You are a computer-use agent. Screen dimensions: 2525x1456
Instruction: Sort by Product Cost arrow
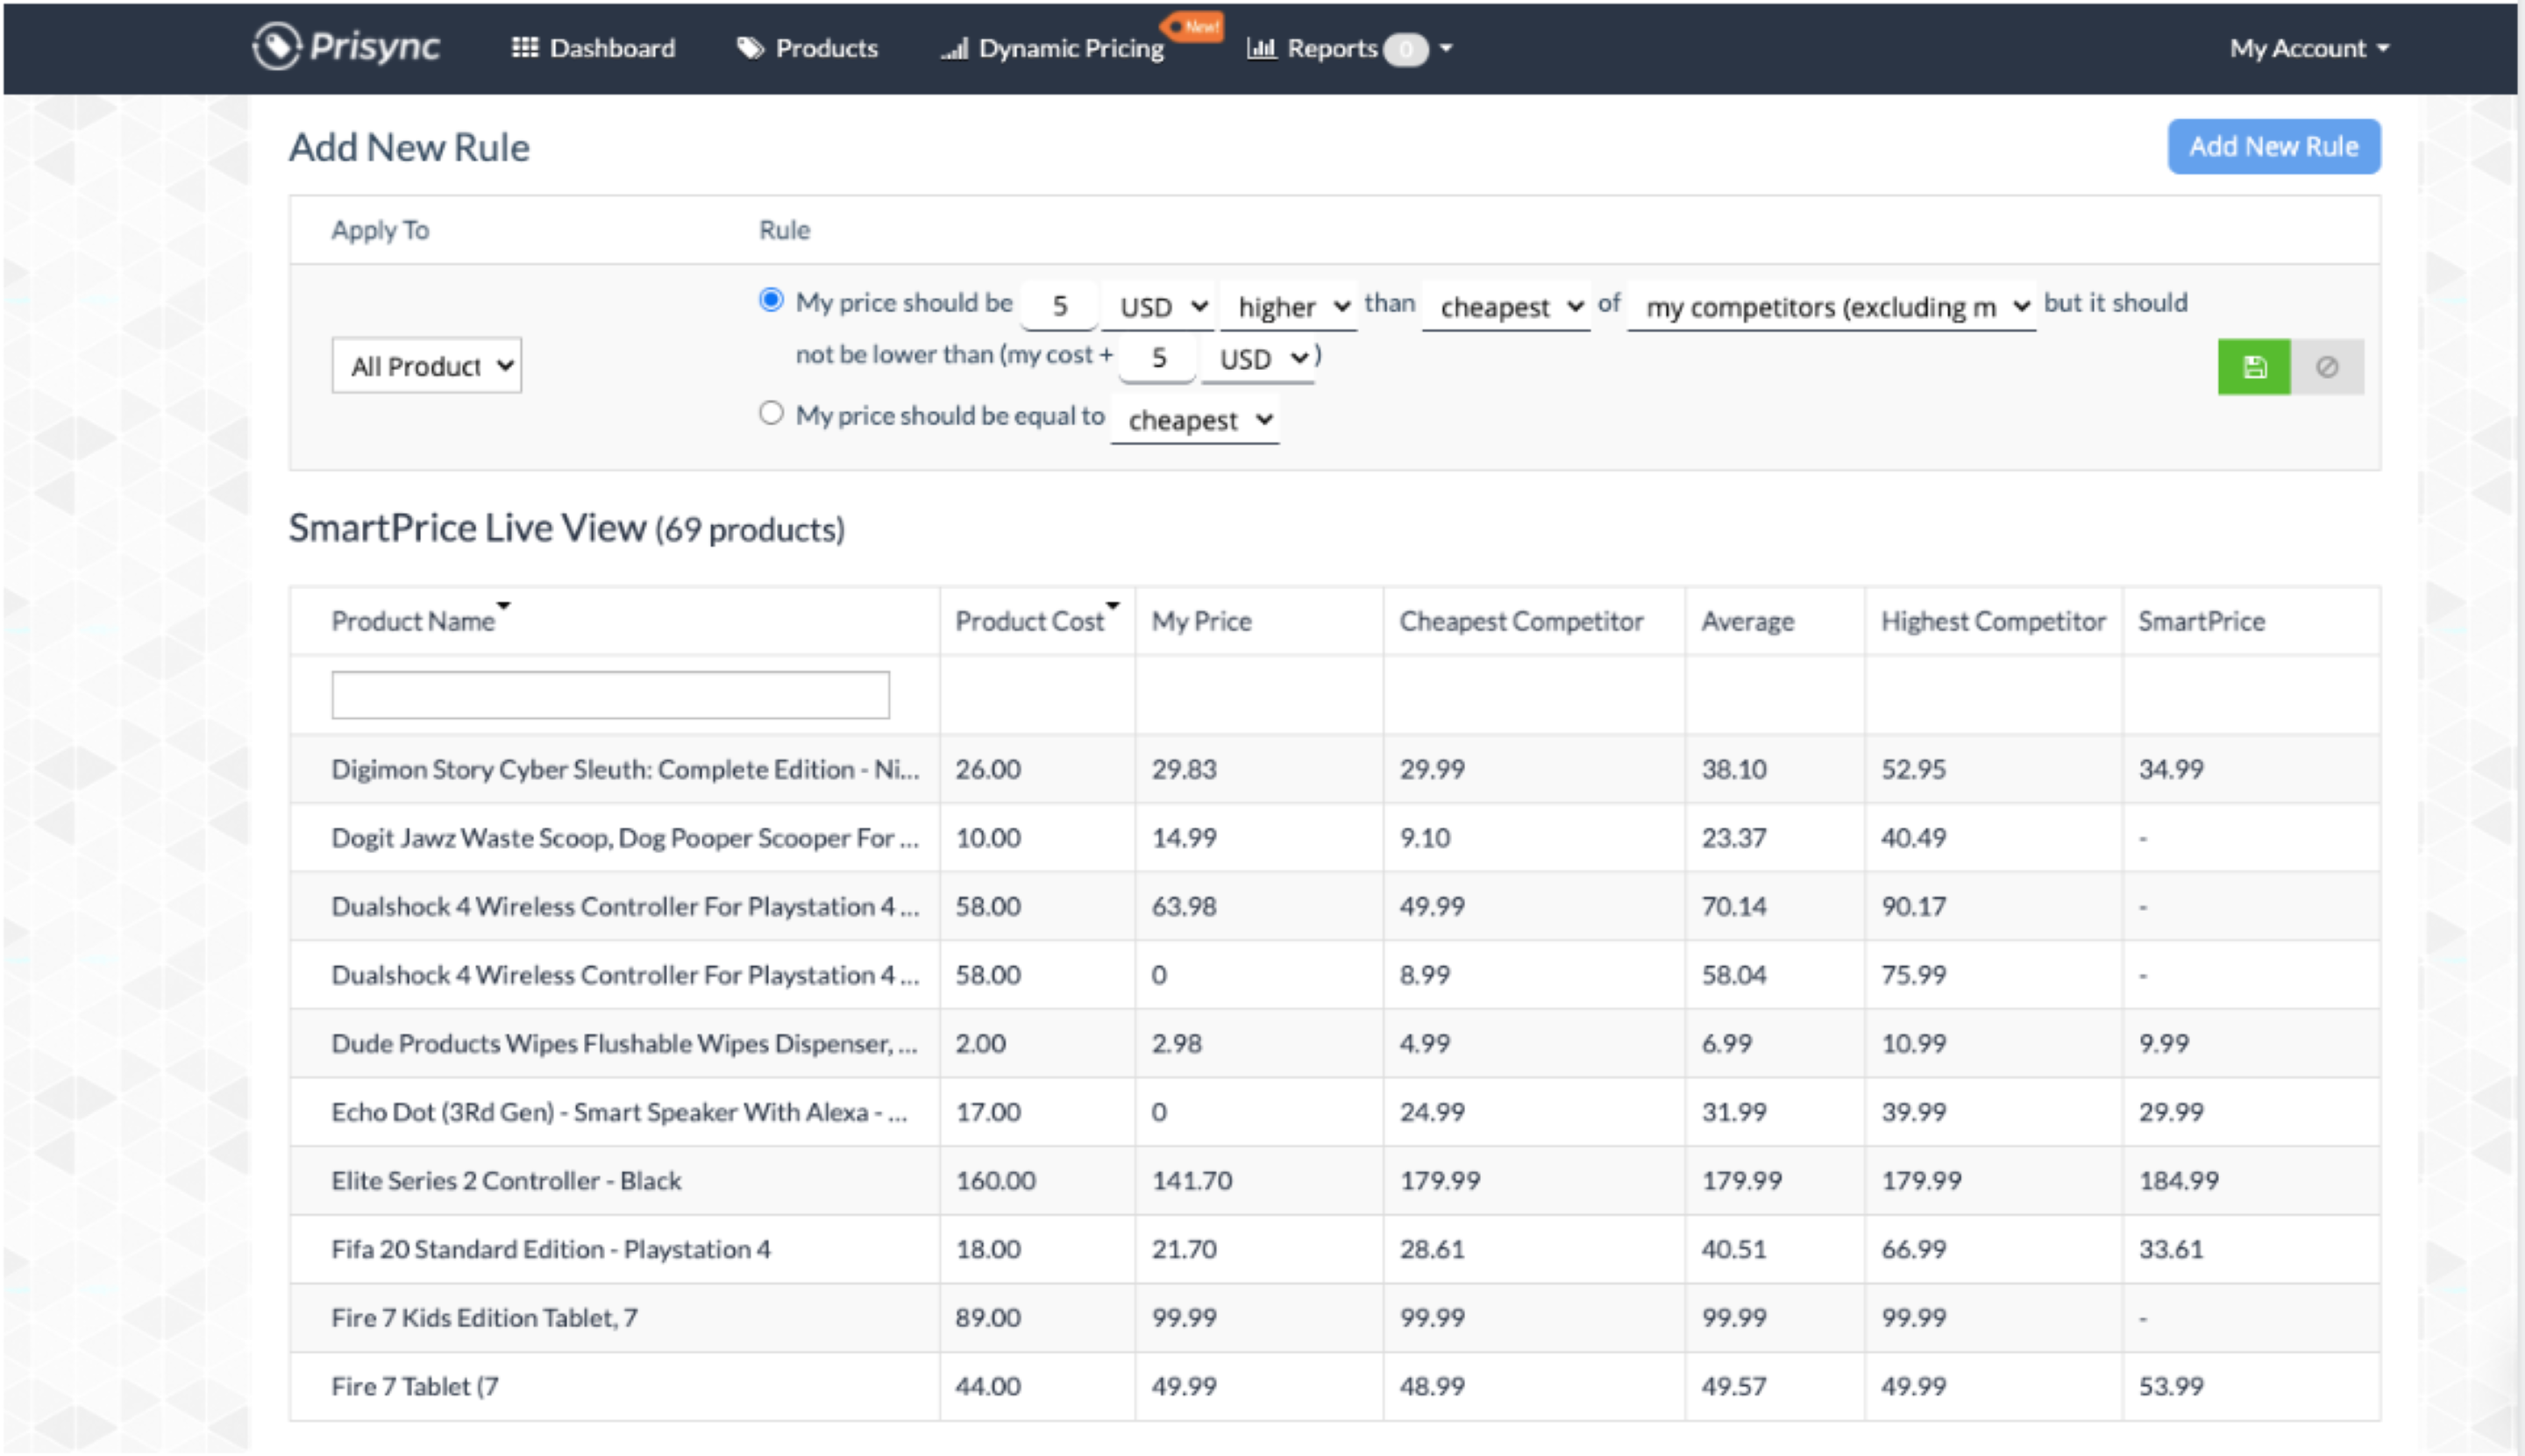click(x=1112, y=605)
